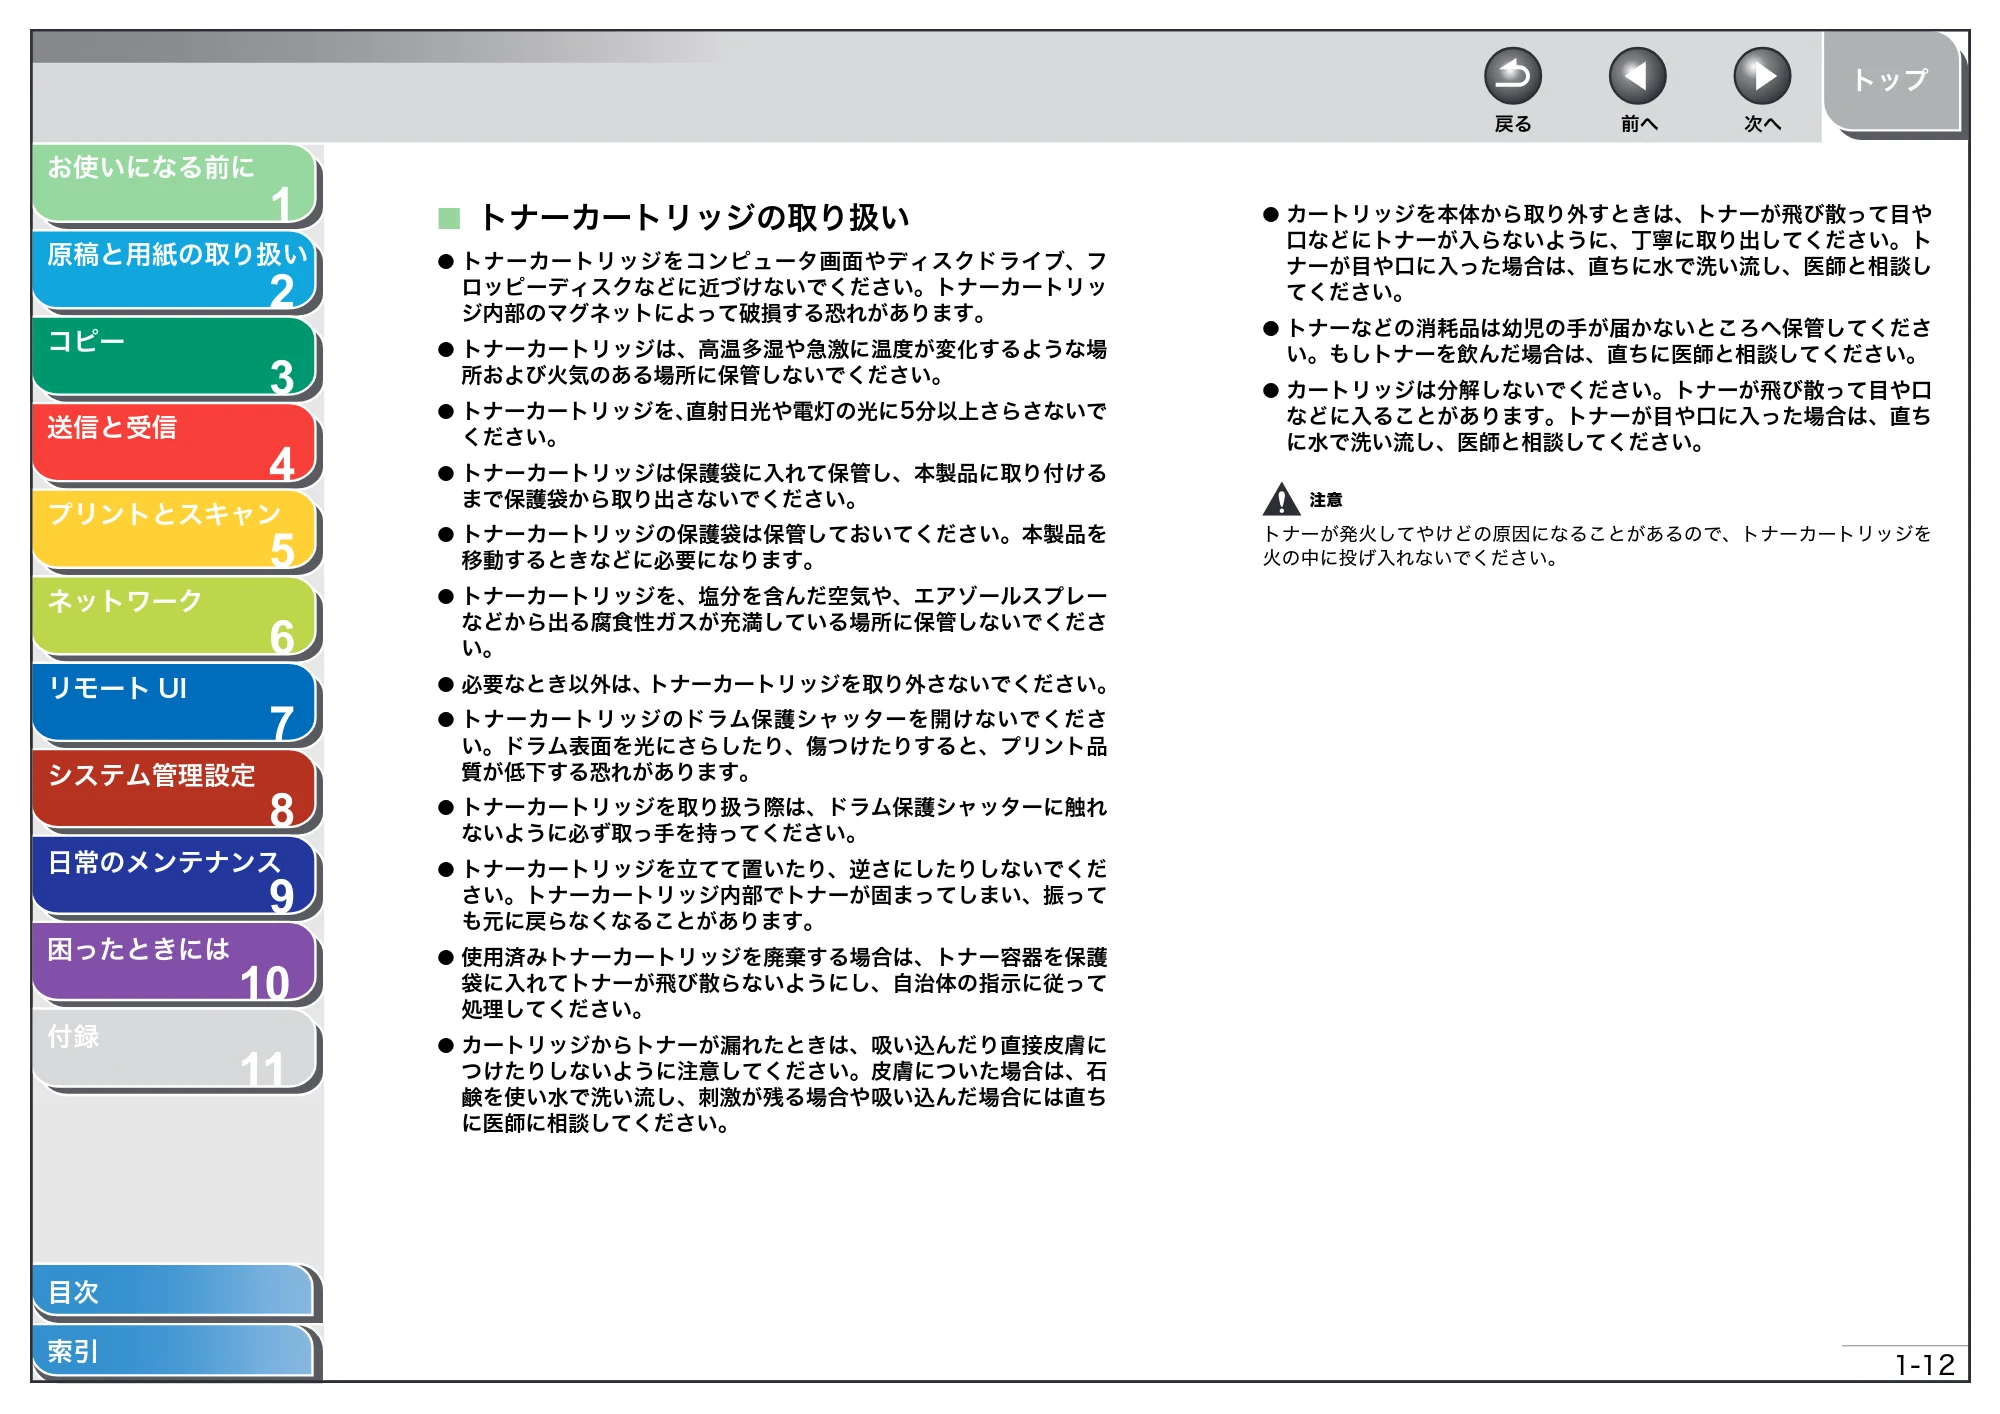Open chapter 6 ネットワーク
The image size is (2000, 1414).
click(175, 618)
